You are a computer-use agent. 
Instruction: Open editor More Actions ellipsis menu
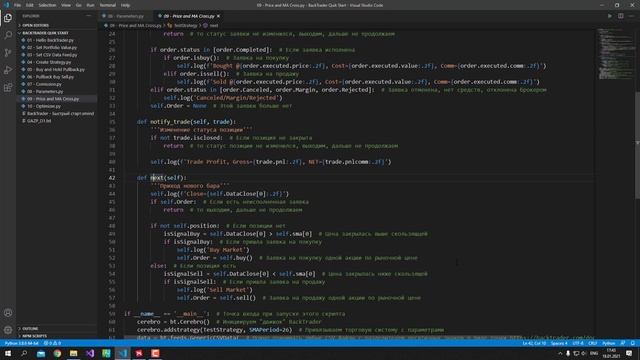click(631, 16)
